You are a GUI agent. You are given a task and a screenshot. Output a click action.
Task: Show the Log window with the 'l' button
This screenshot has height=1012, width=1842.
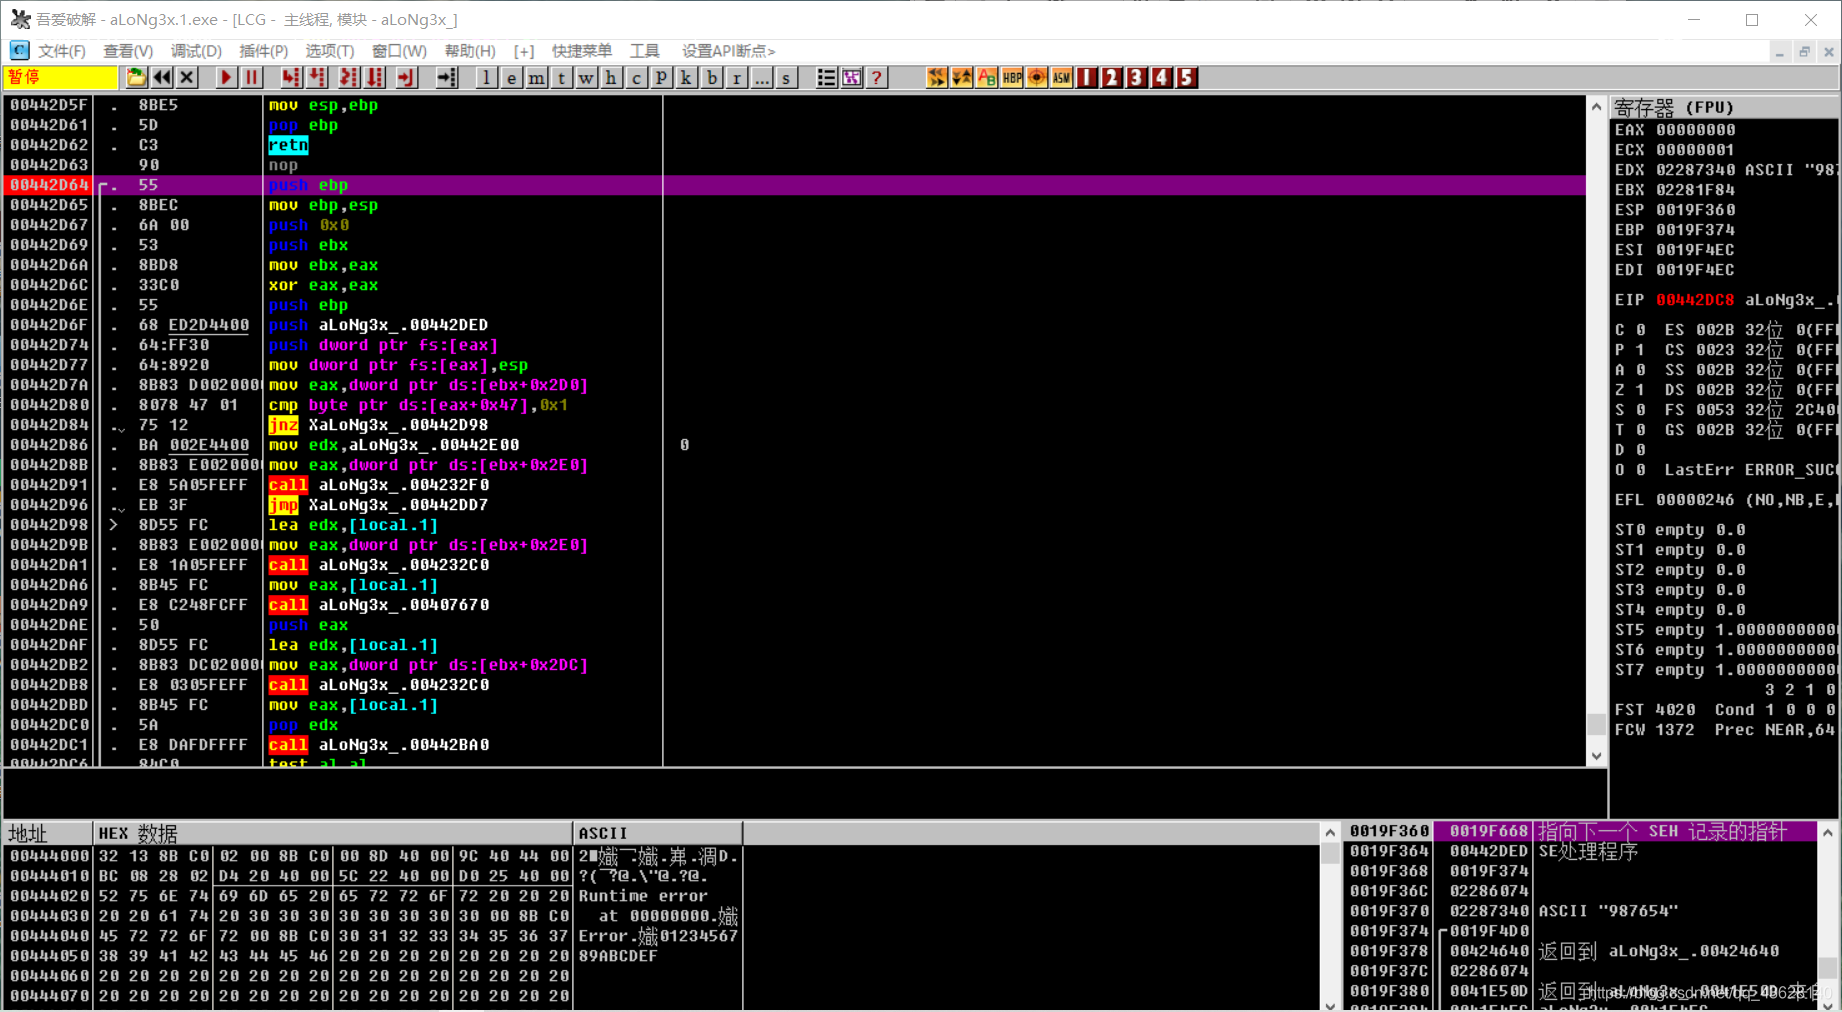click(486, 78)
